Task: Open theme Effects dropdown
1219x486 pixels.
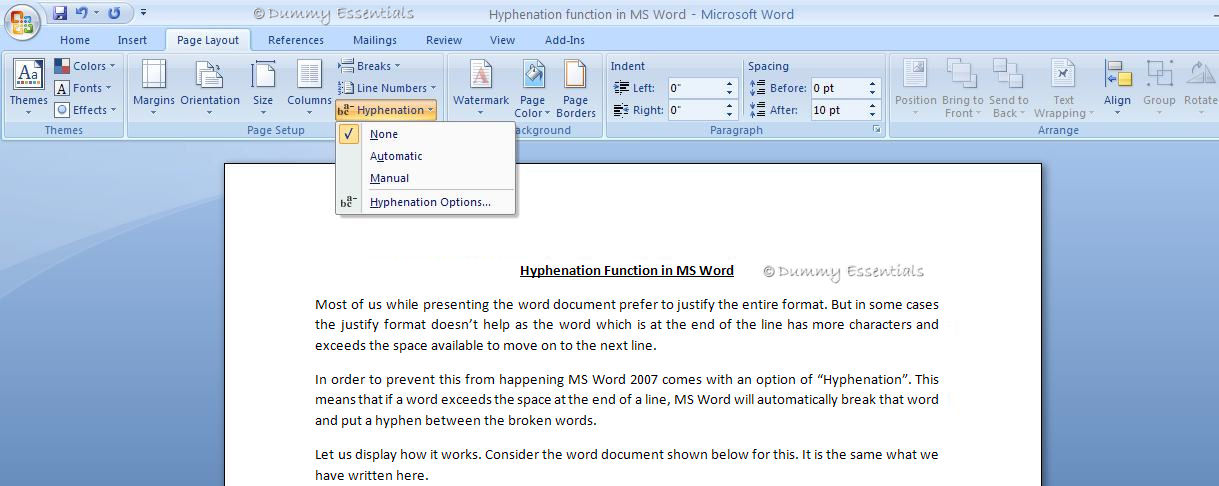Action: click(85, 110)
